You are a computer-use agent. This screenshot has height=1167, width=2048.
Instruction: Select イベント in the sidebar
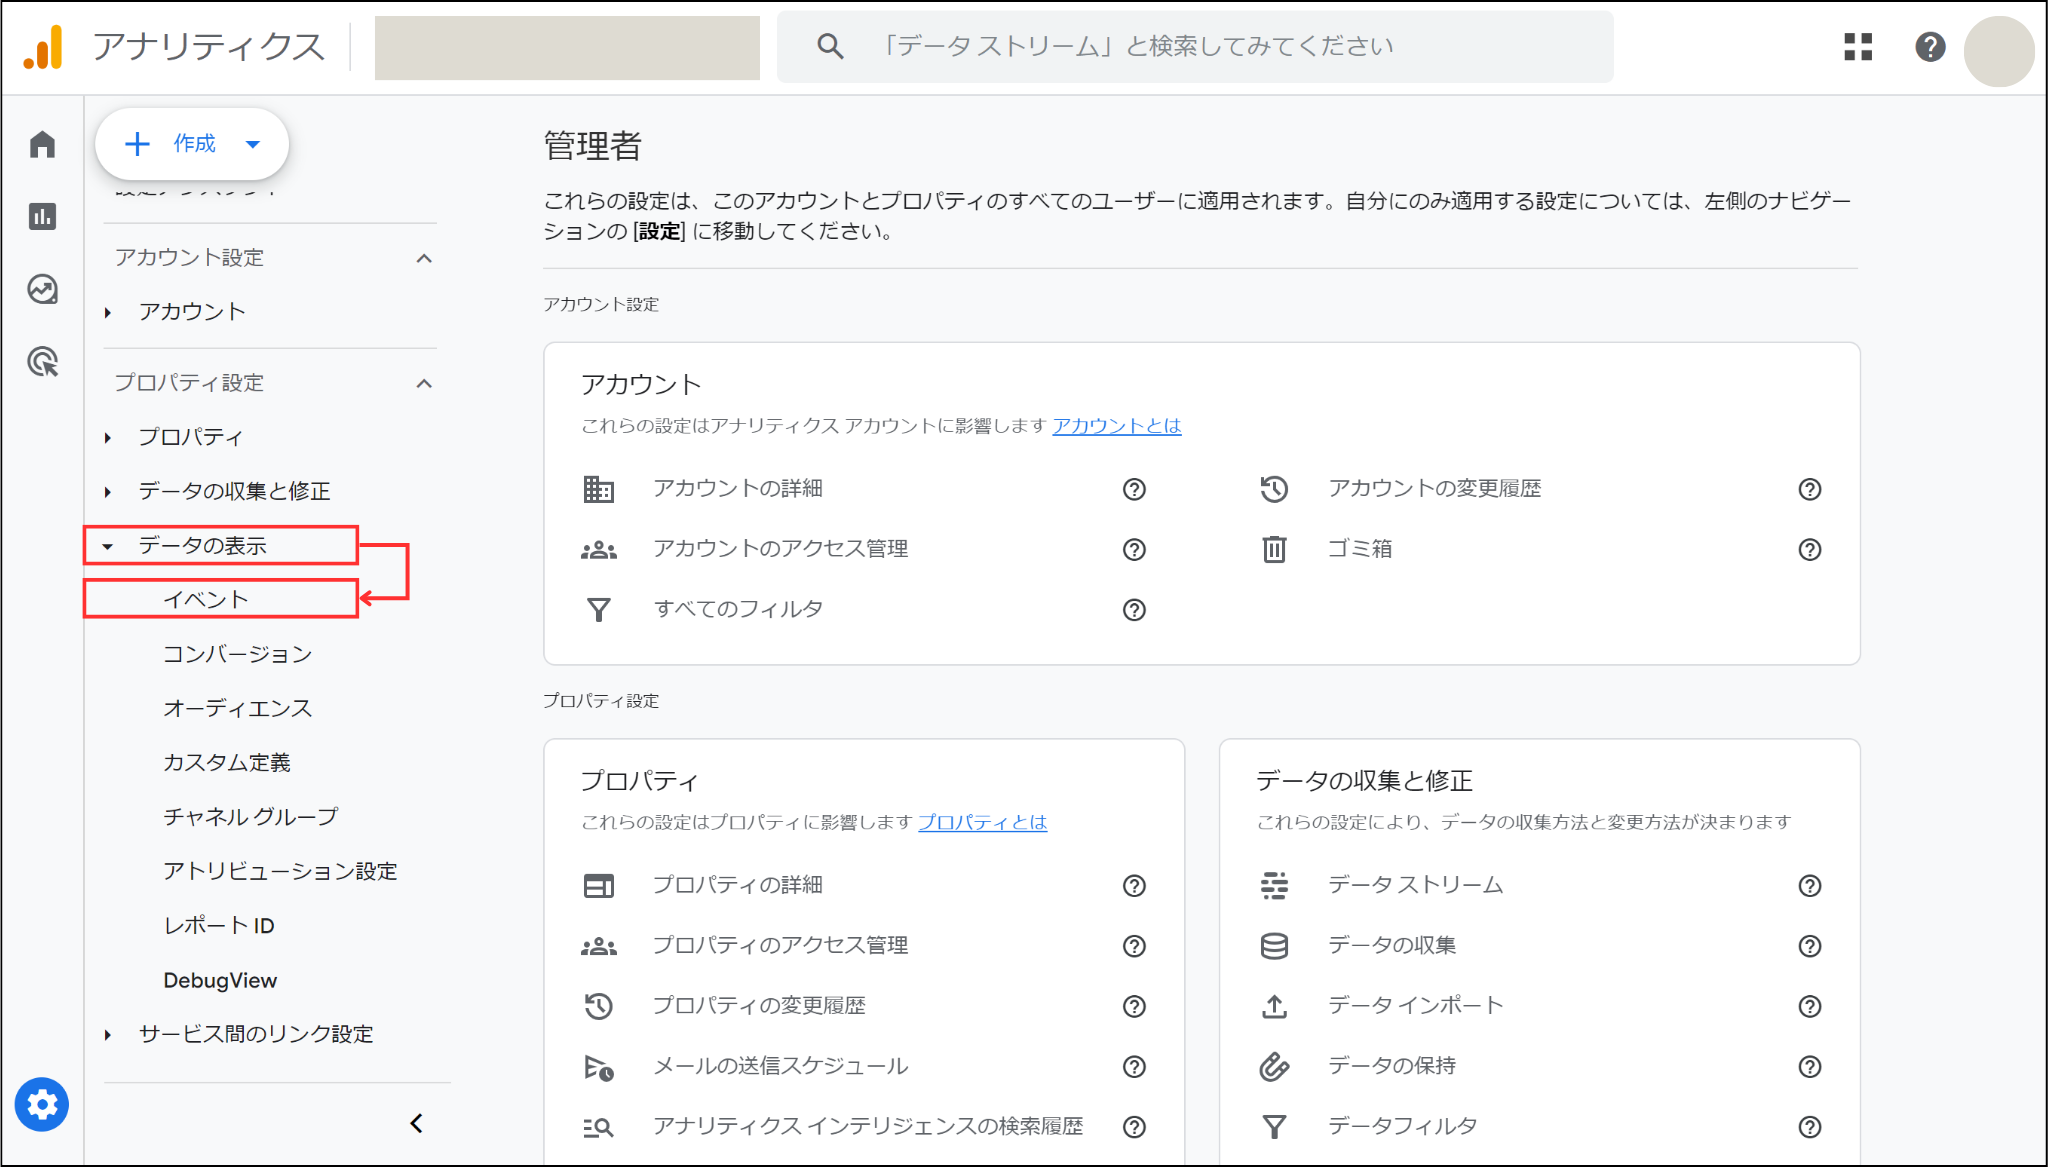tap(206, 599)
